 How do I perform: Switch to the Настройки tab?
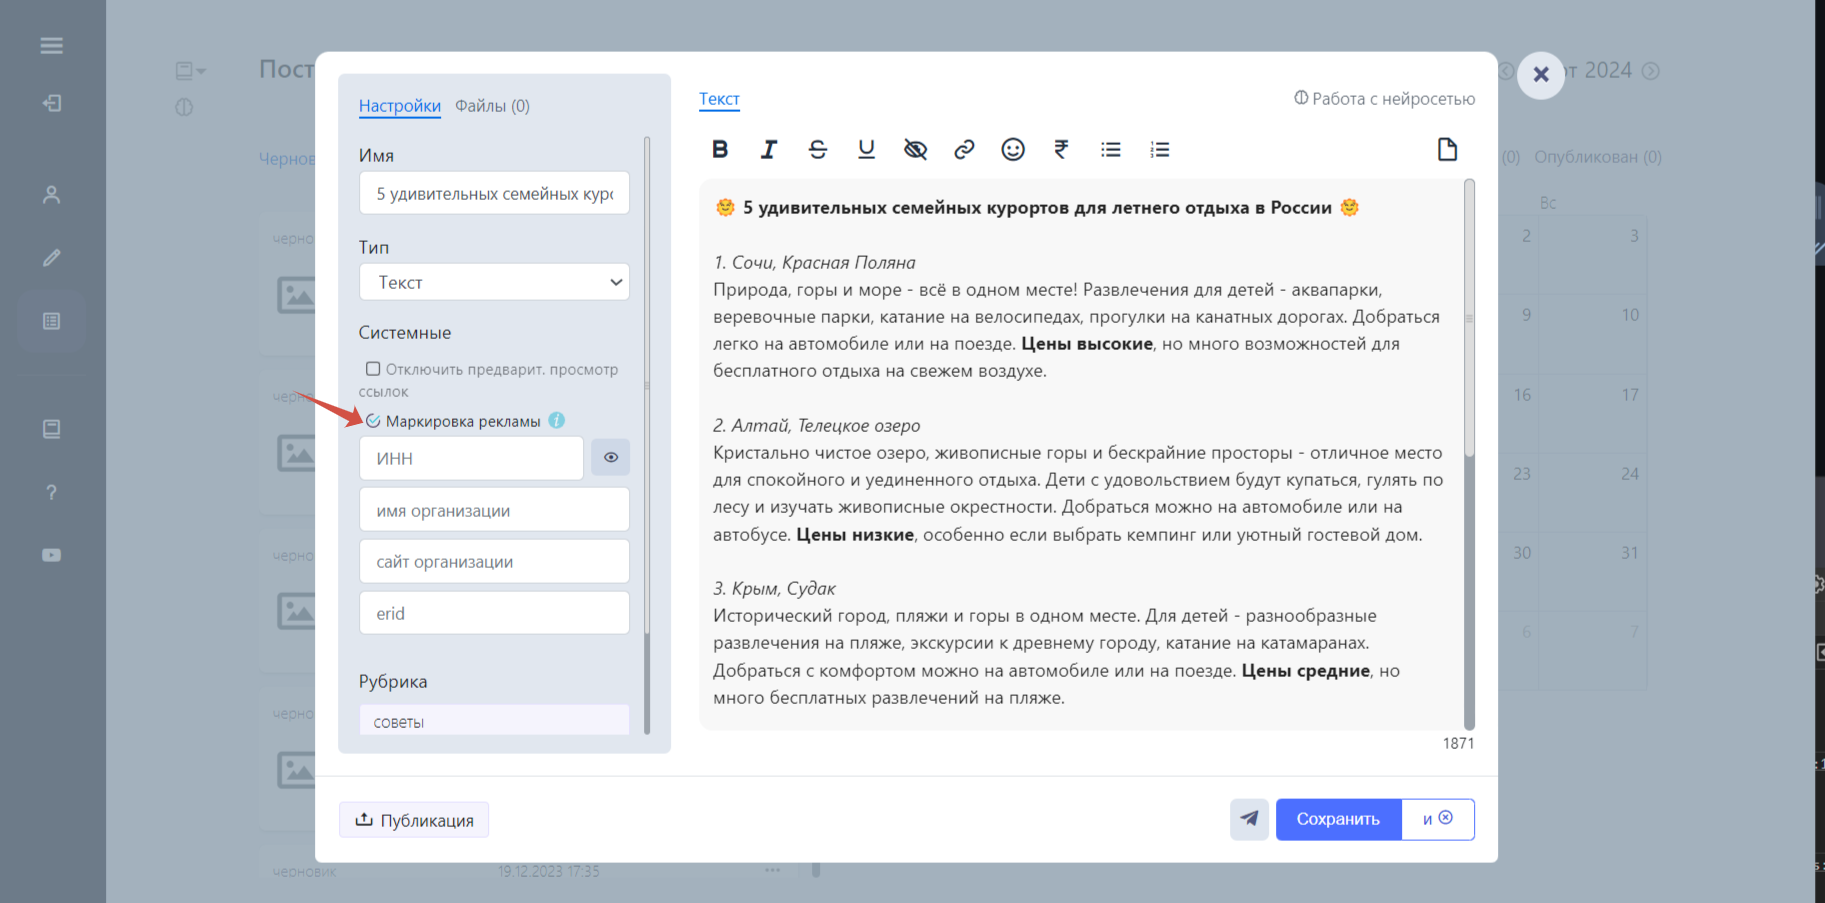(x=400, y=106)
